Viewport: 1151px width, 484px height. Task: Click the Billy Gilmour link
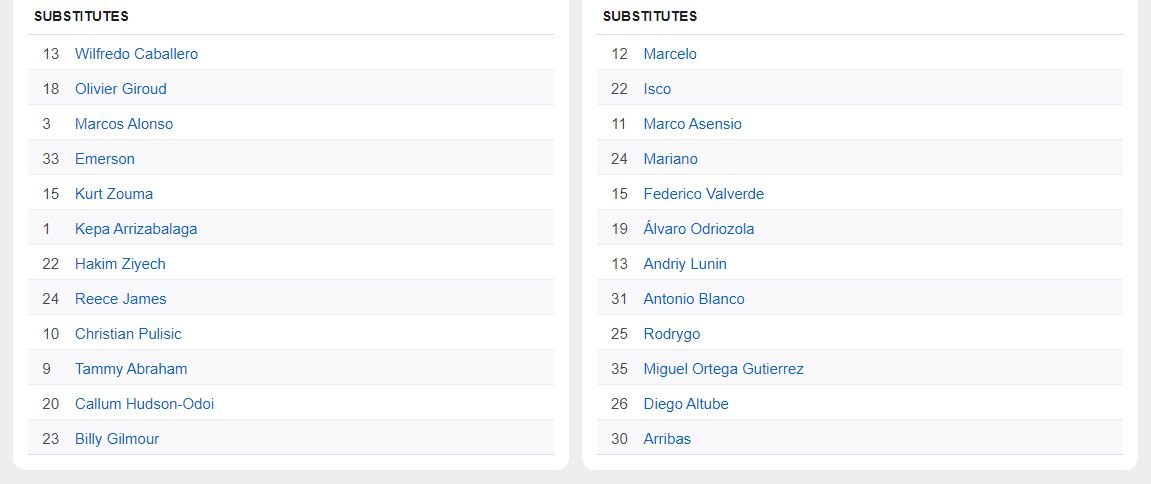[x=116, y=439]
